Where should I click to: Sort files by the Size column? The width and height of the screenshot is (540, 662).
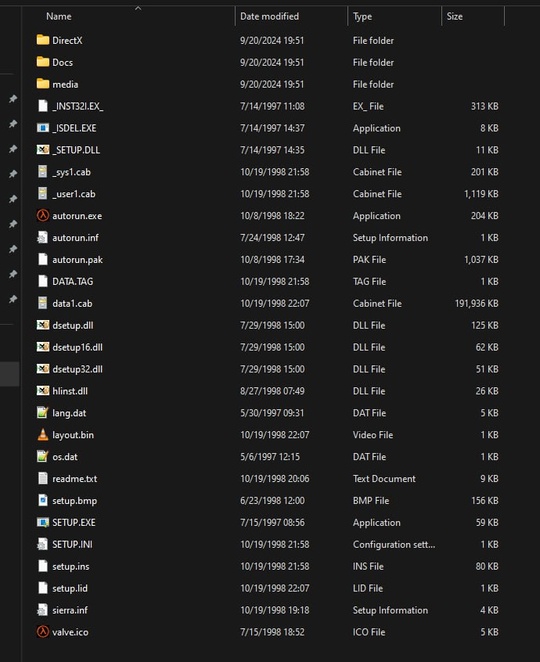click(454, 16)
